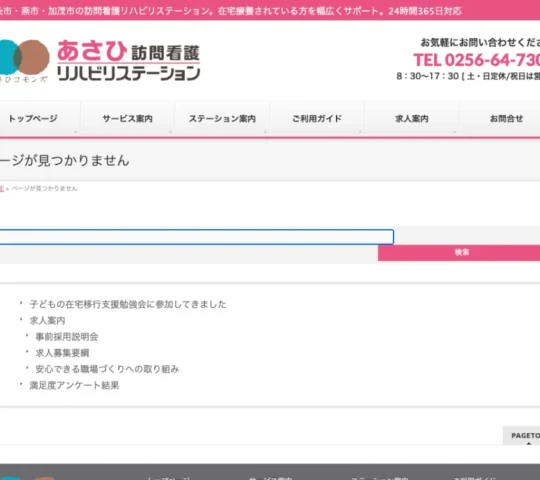Click the pink top banner tagline text
The image size is (540, 480).
pos(231,11)
